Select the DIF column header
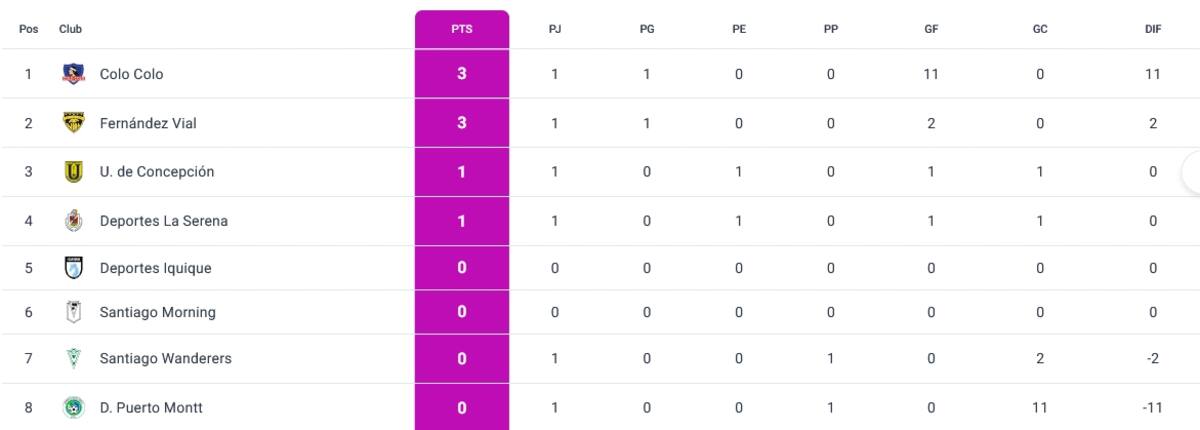Viewport: 1200px width, 430px height. 1153,29
